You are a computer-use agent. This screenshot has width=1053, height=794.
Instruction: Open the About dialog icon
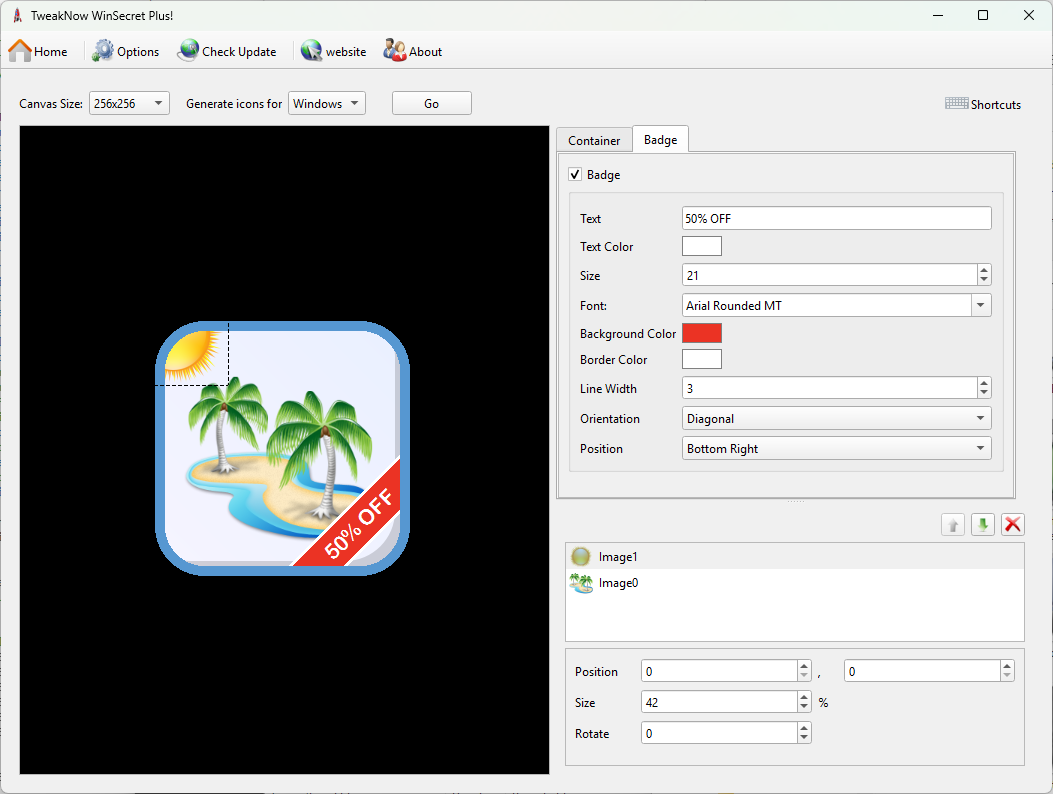(x=395, y=51)
